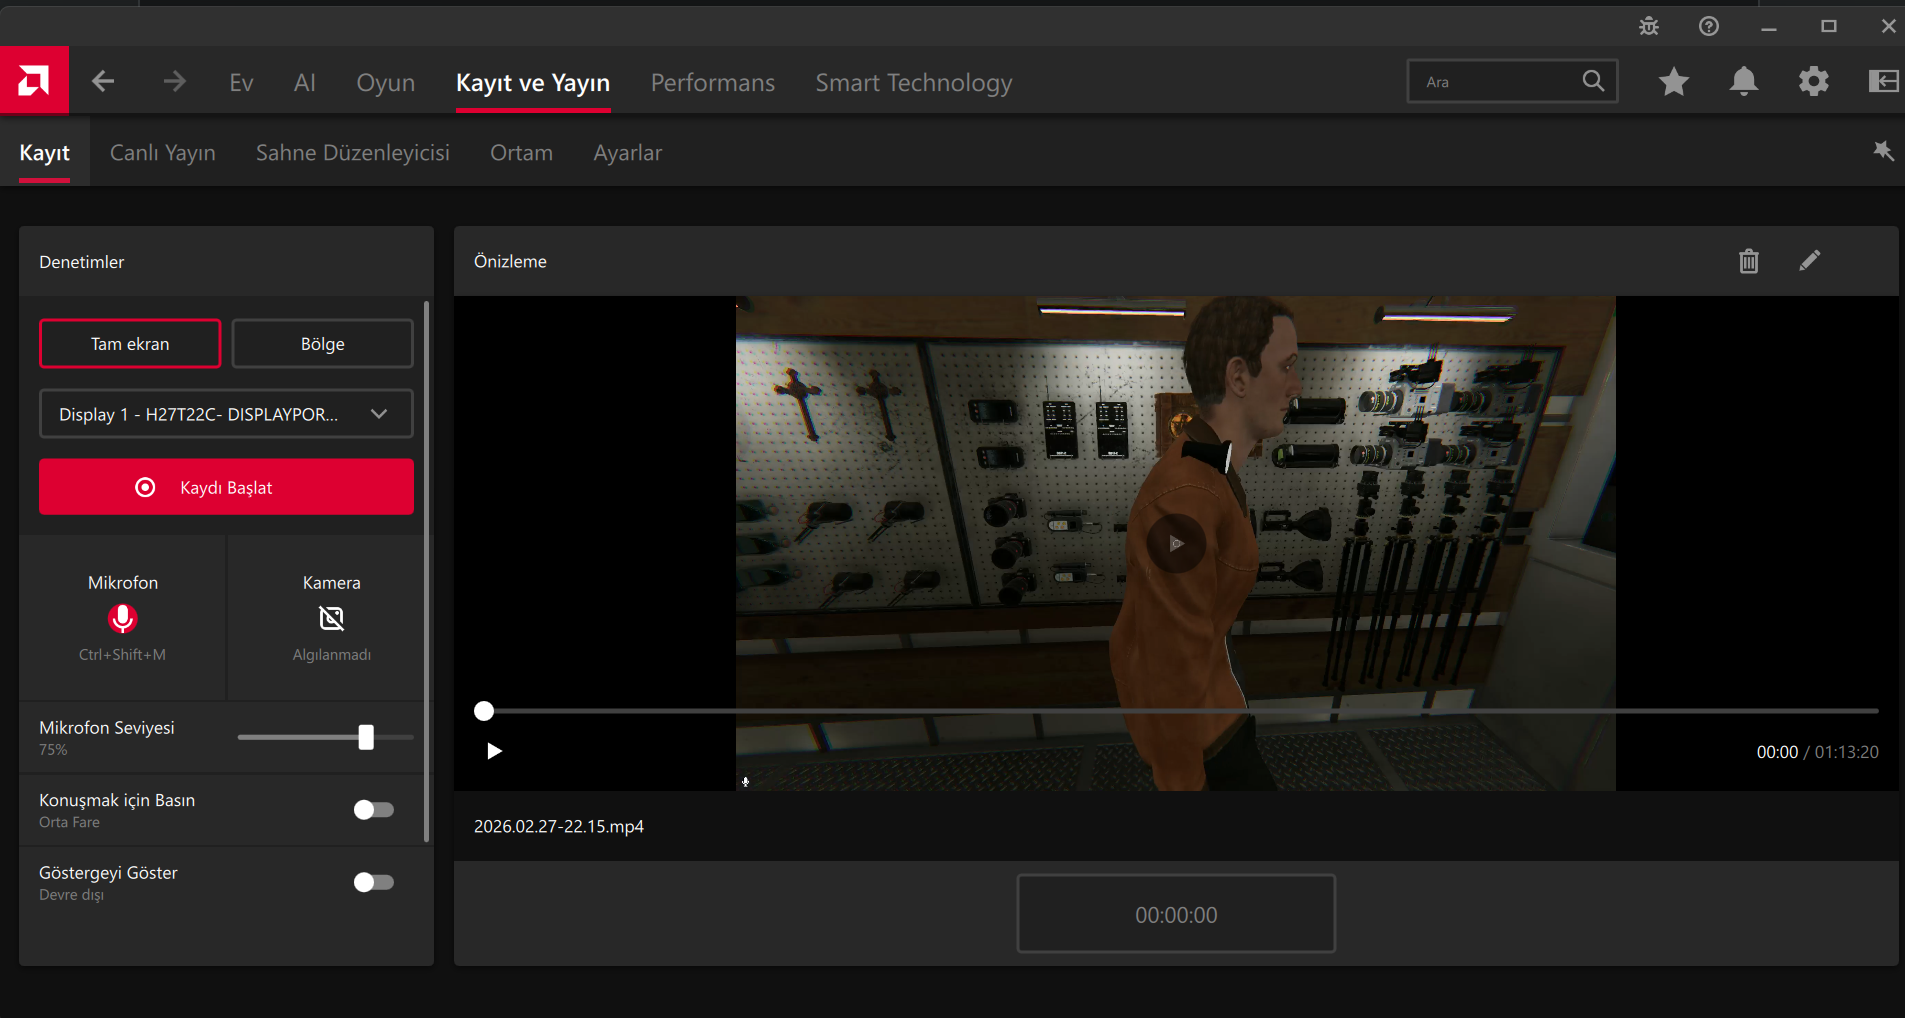Click the Denetimler panel scrollbar
1905x1018 pixels.
[x=427, y=572]
